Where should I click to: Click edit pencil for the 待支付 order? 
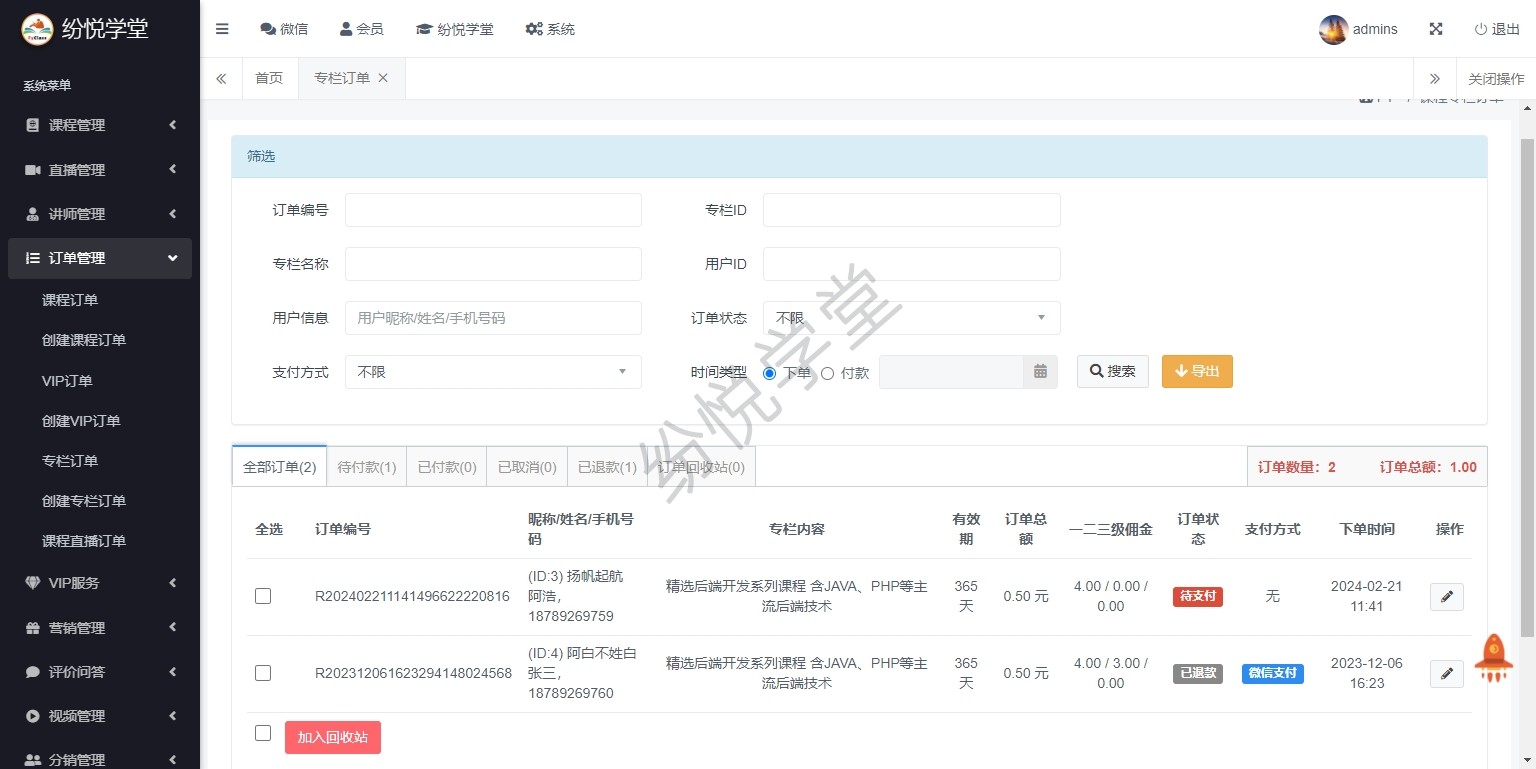click(1446, 597)
